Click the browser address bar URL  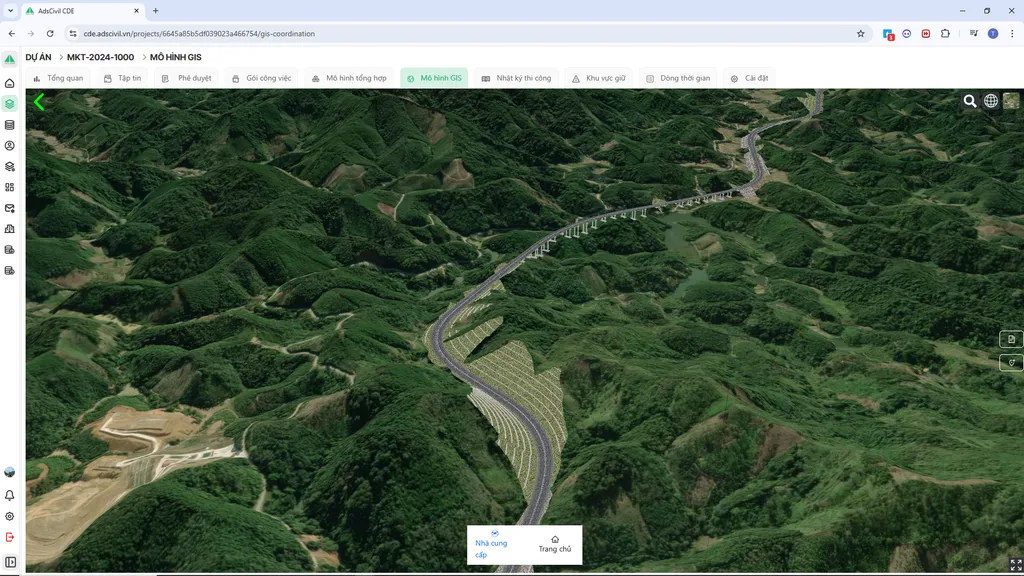pyautogui.click(x=199, y=33)
